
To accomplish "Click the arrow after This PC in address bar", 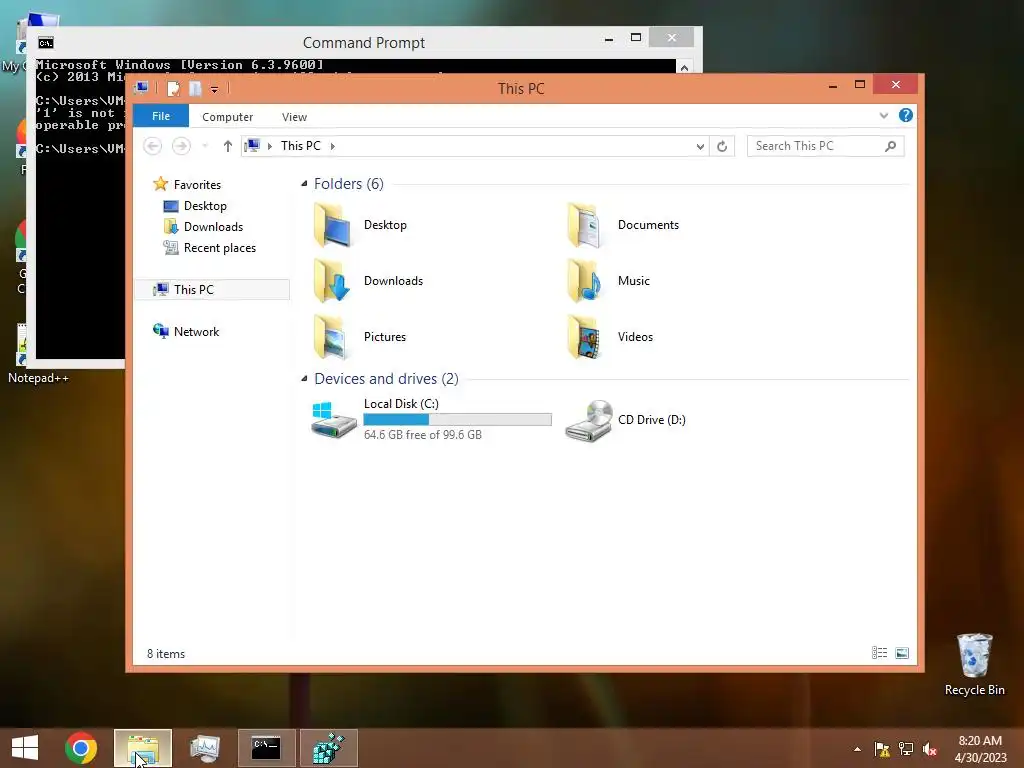I will point(332,146).
